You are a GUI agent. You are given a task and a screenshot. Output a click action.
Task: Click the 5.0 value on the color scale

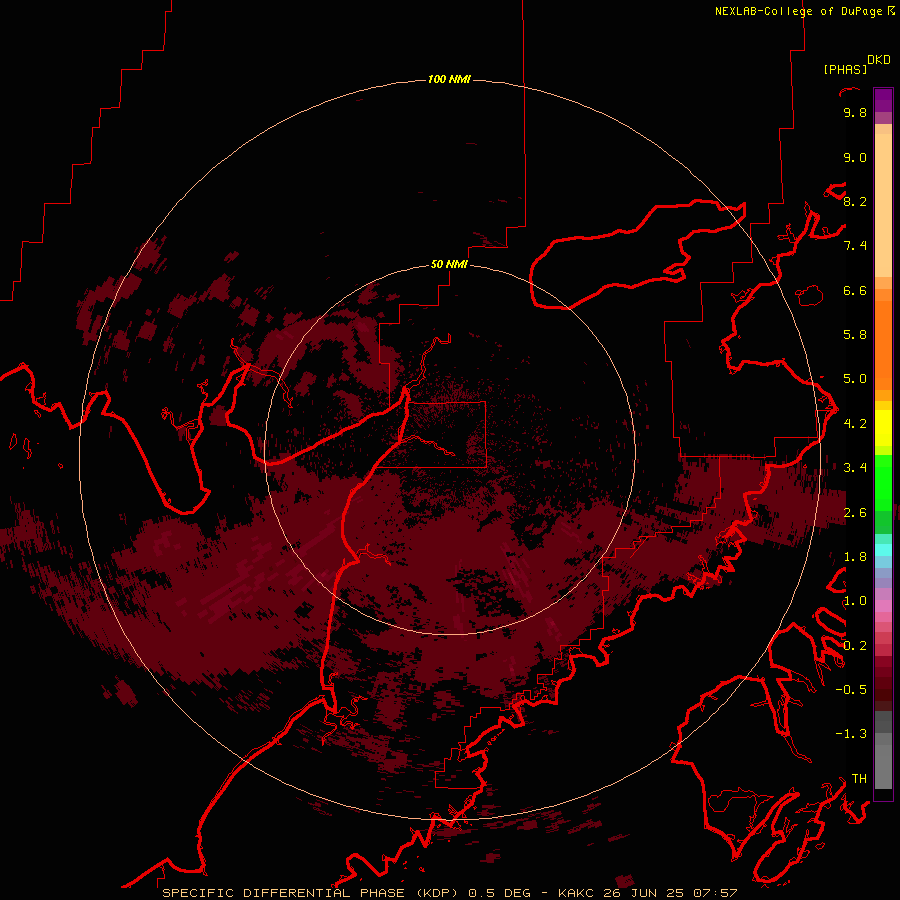(x=855, y=379)
